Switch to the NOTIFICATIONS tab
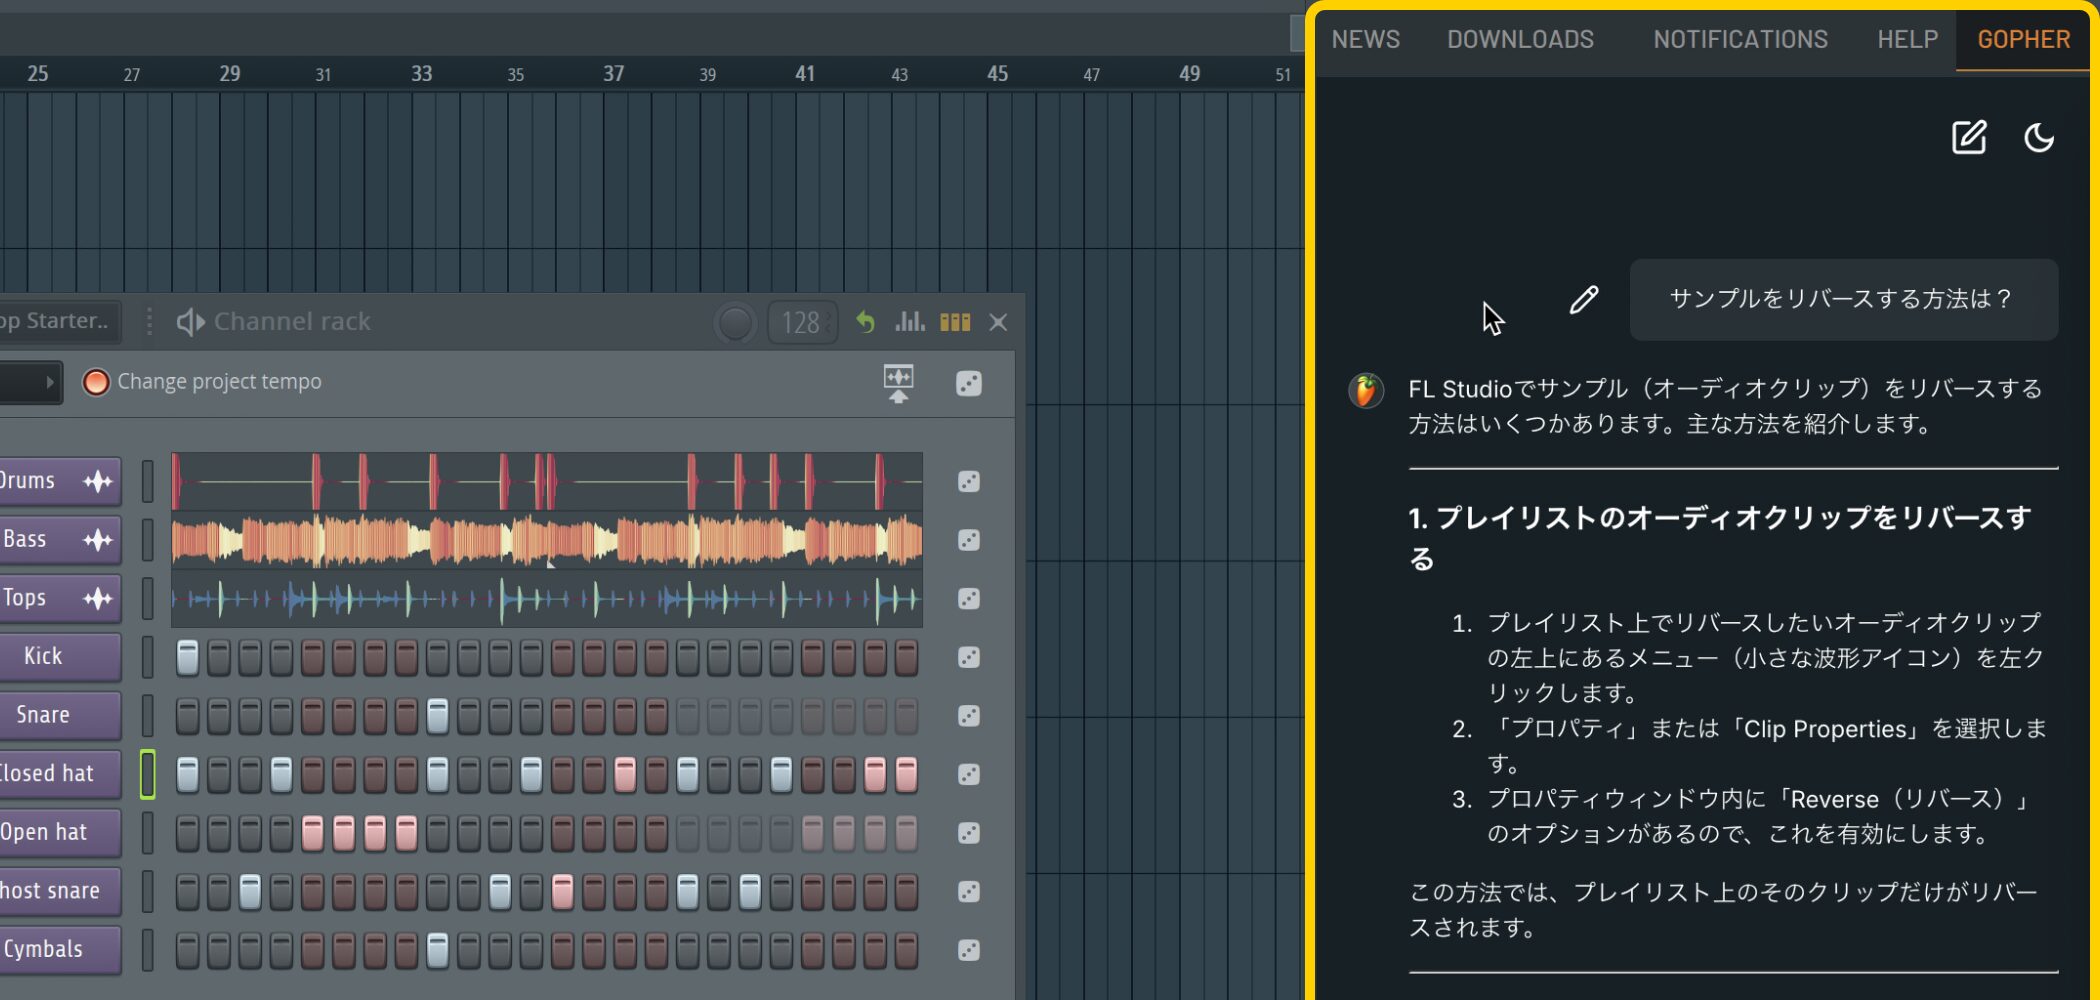This screenshot has height=1000, width=2100. (1740, 39)
